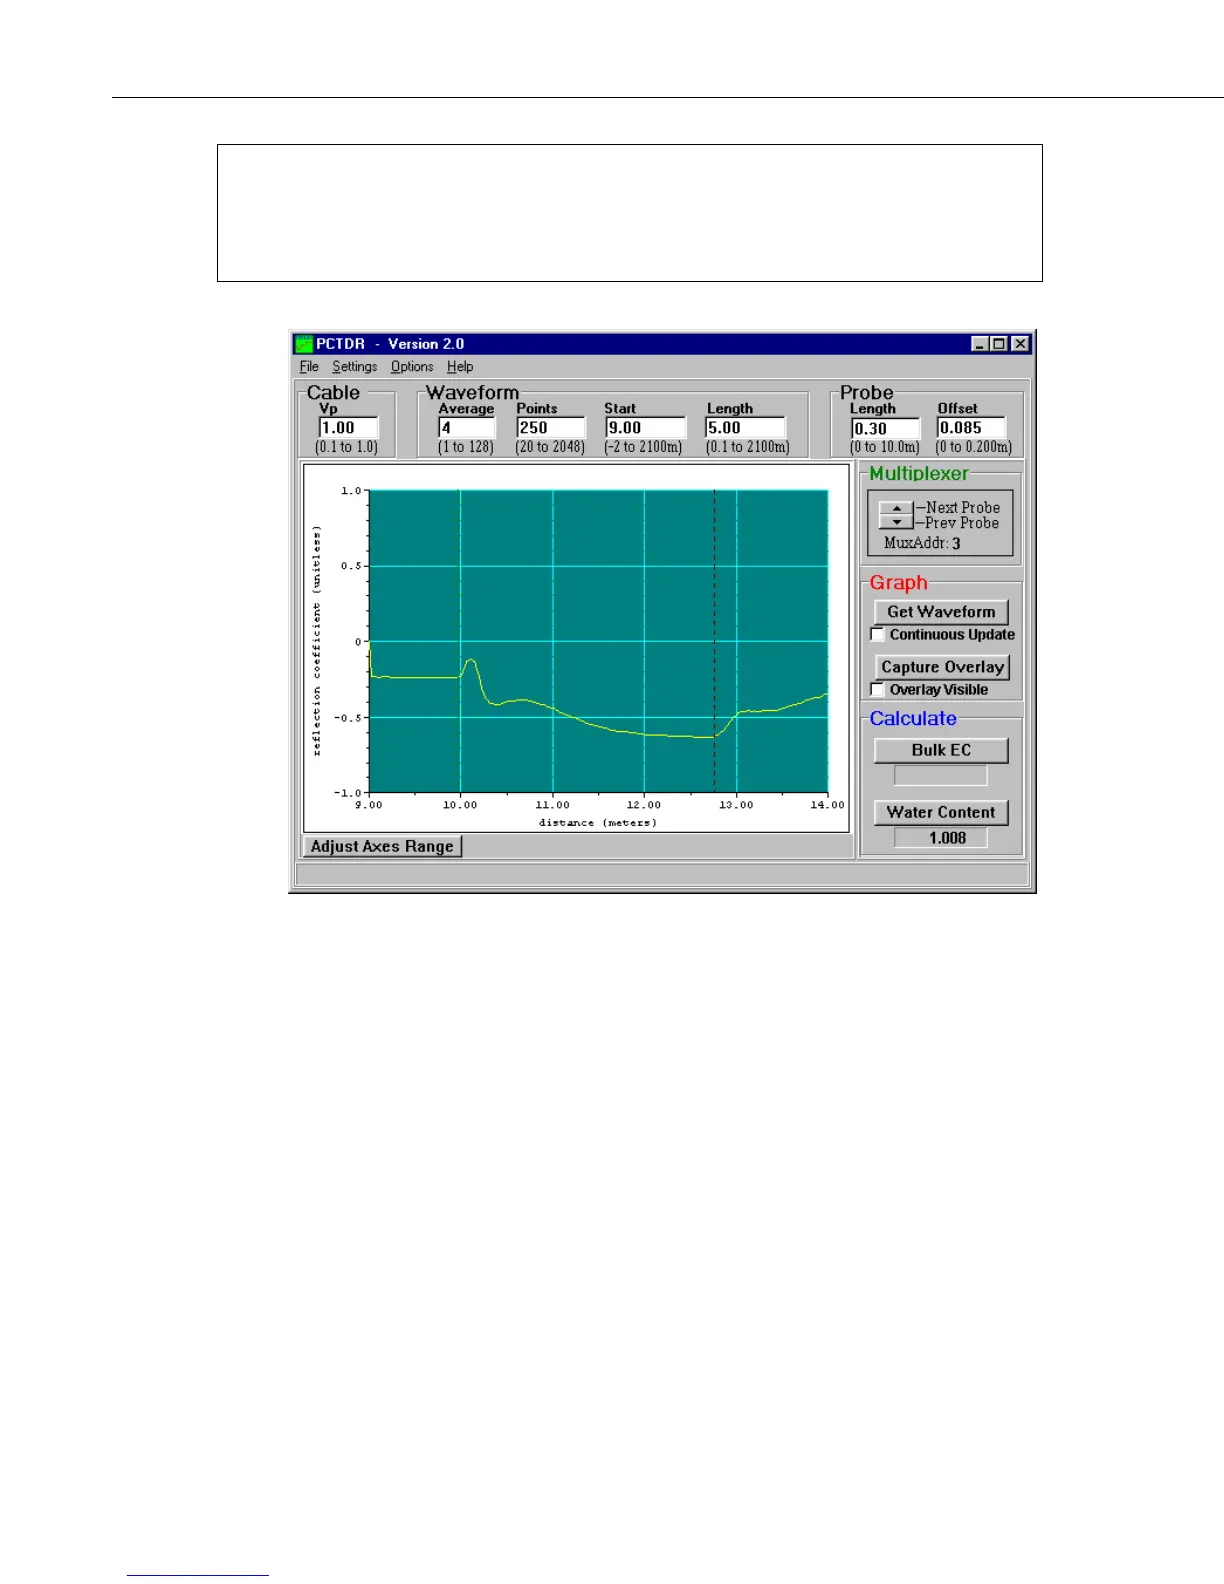
Task: Select the Waveform Average input field
Action: pos(466,427)
